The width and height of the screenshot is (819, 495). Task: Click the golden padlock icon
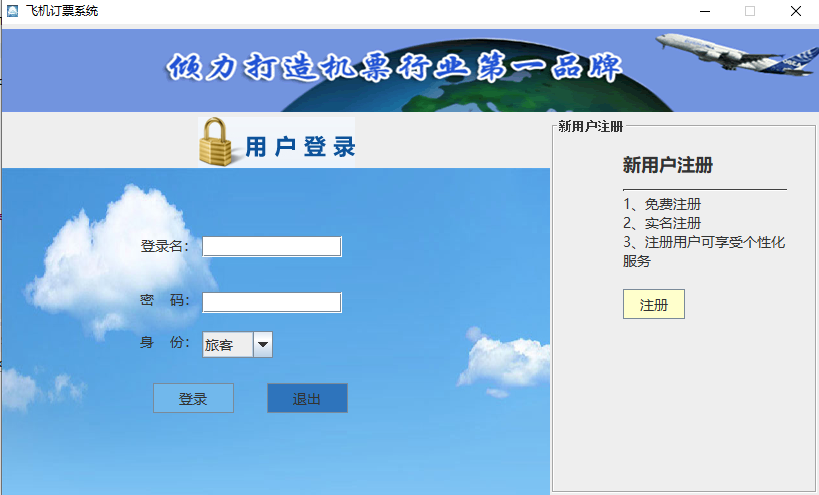click(x=215, y=142)
